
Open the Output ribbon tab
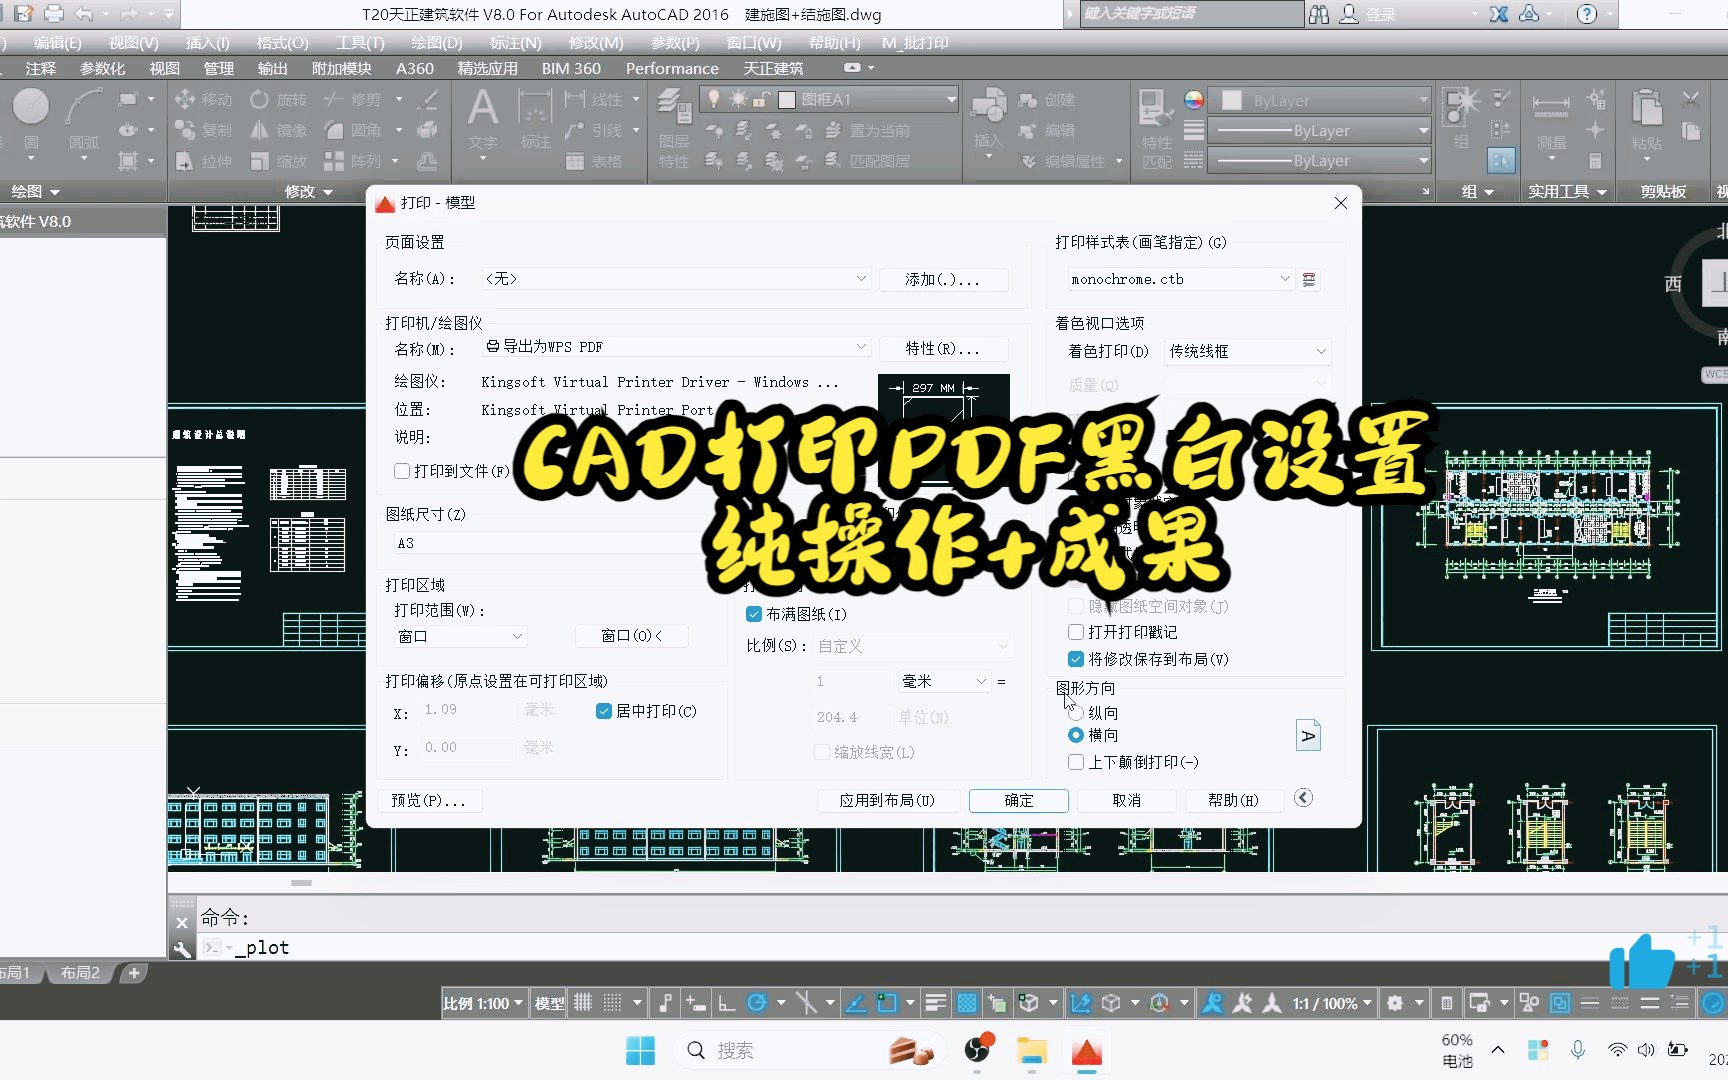click(272, 68)
